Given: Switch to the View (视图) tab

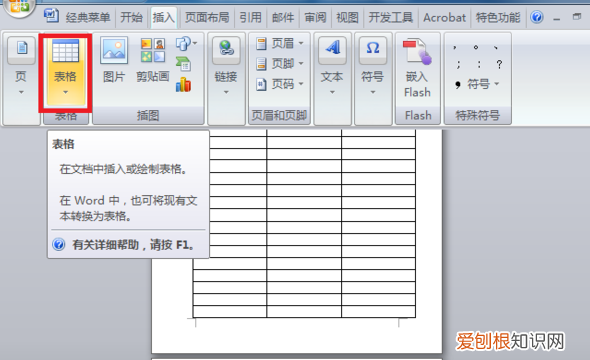Looking at the screenshot, I should click(347, 17).
